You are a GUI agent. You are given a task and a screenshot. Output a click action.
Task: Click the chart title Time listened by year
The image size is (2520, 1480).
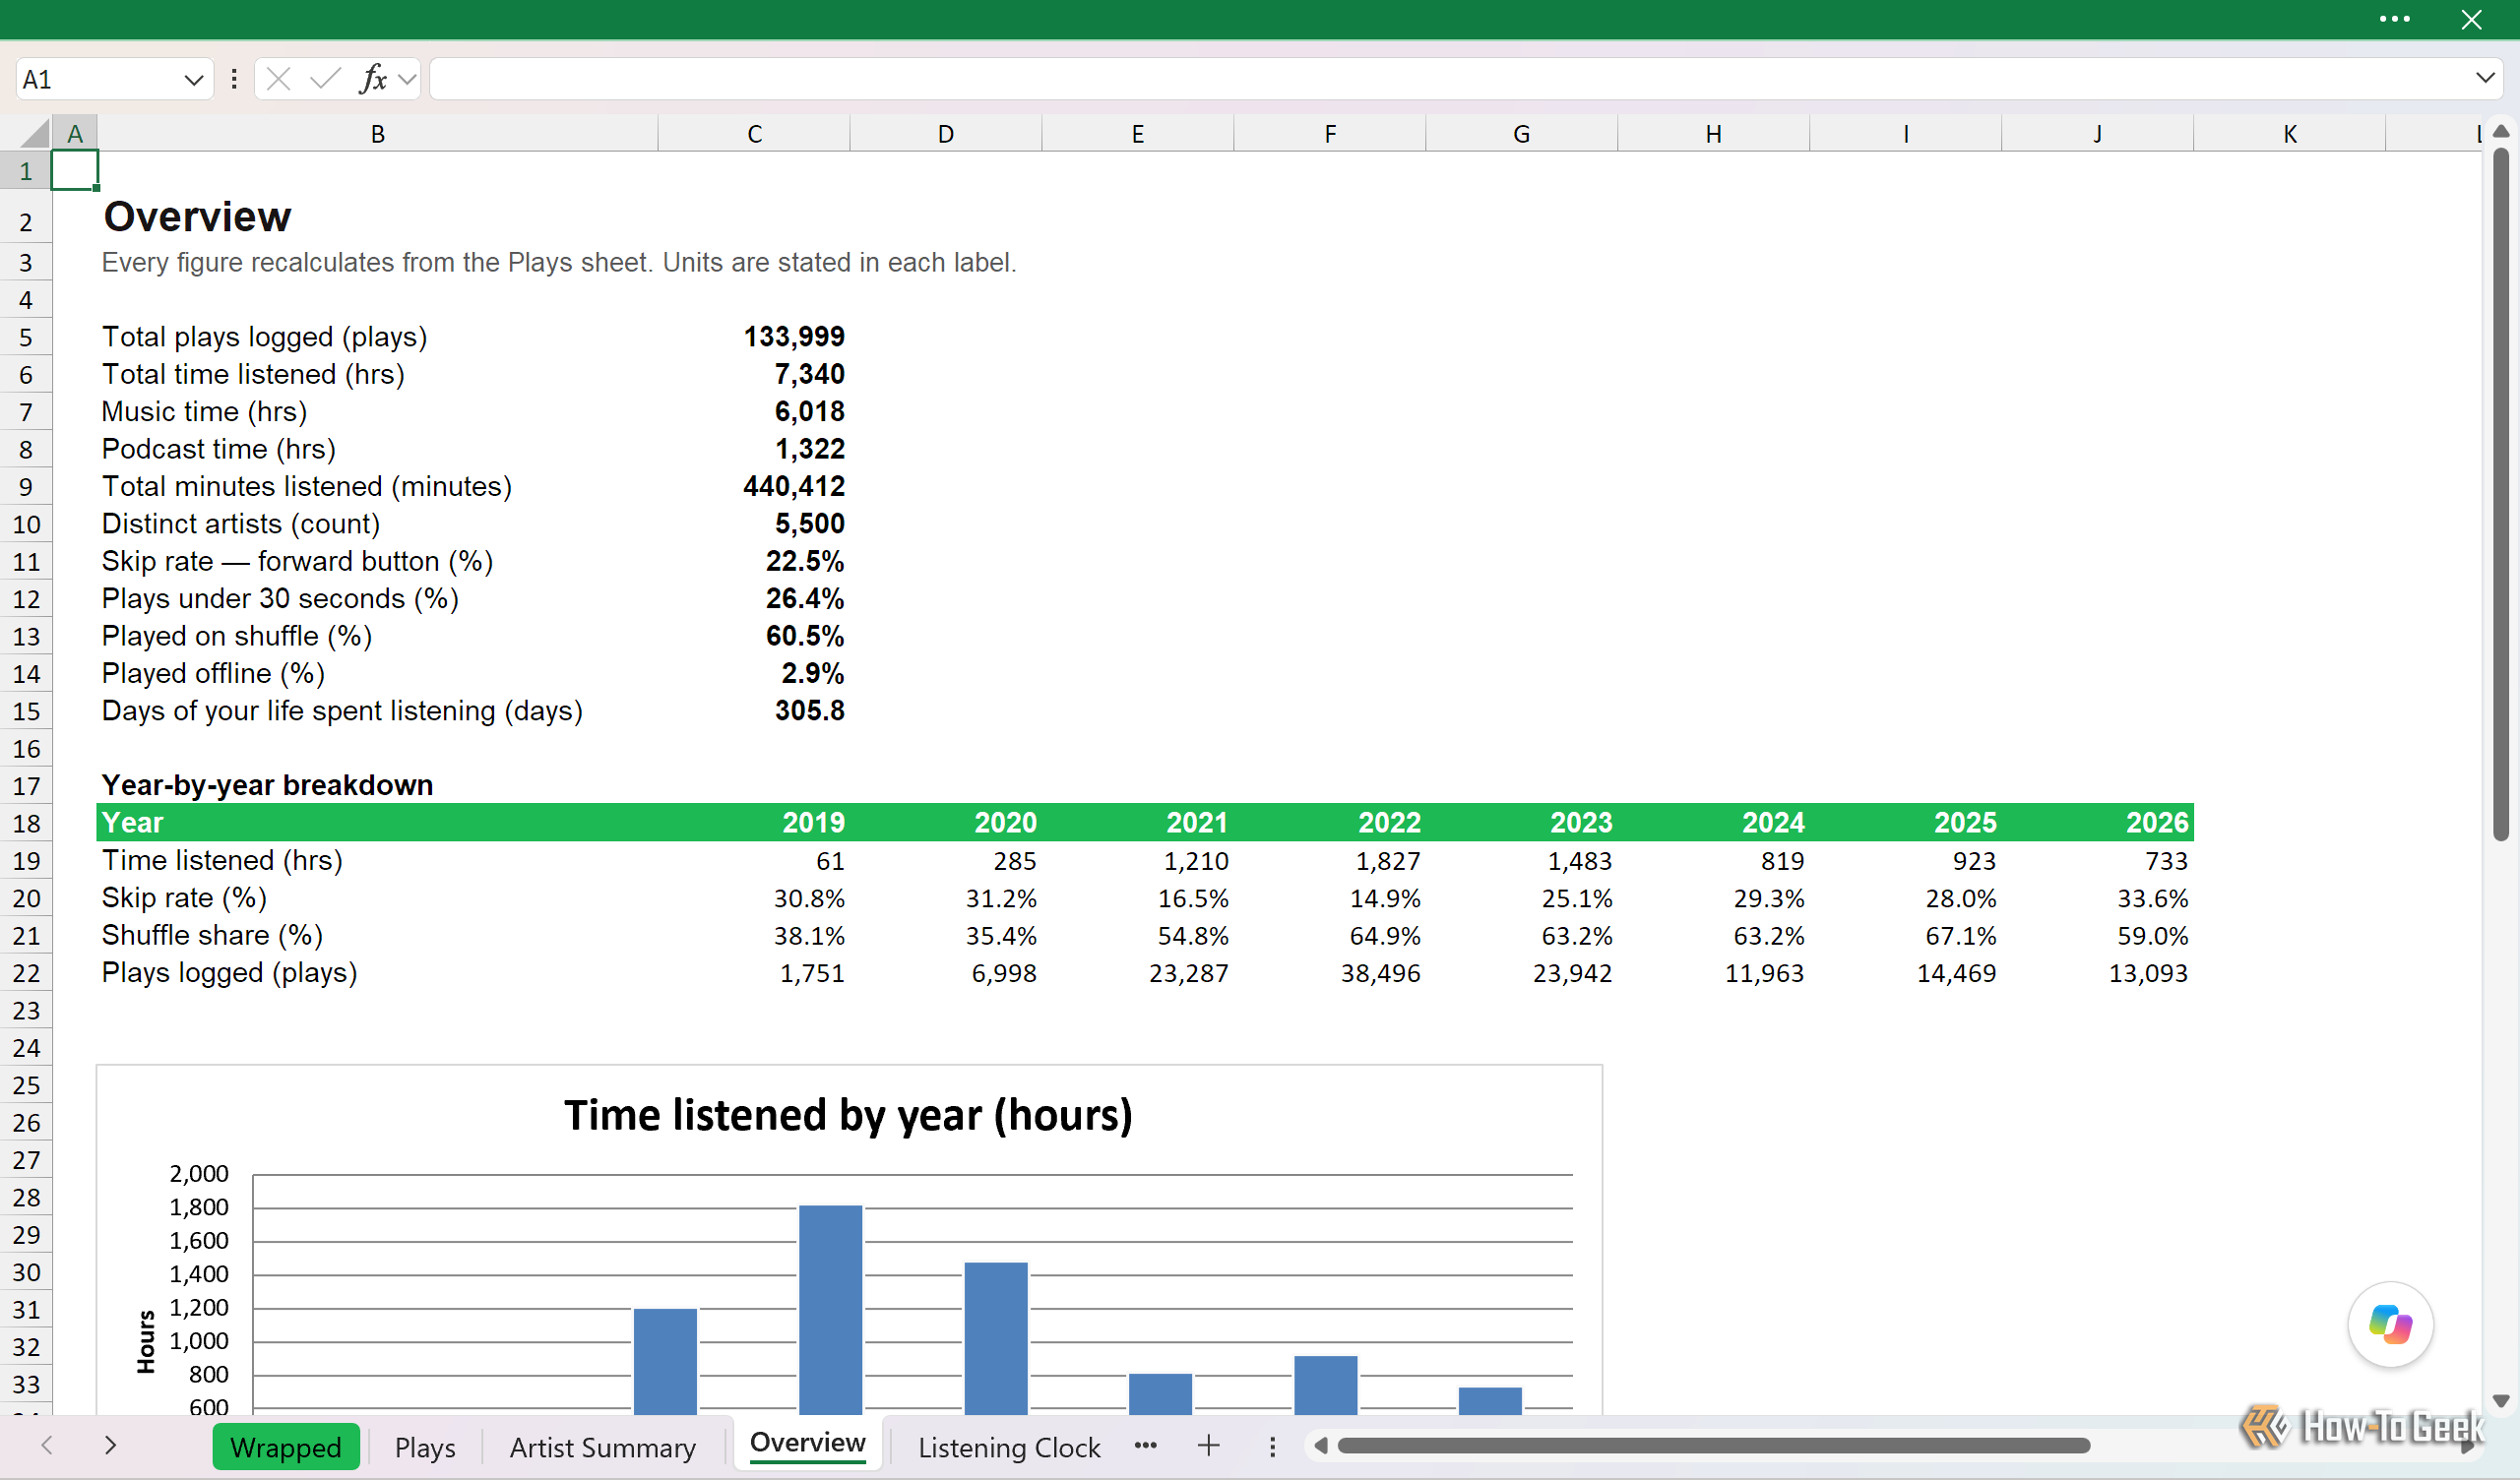pos(848,1115)
